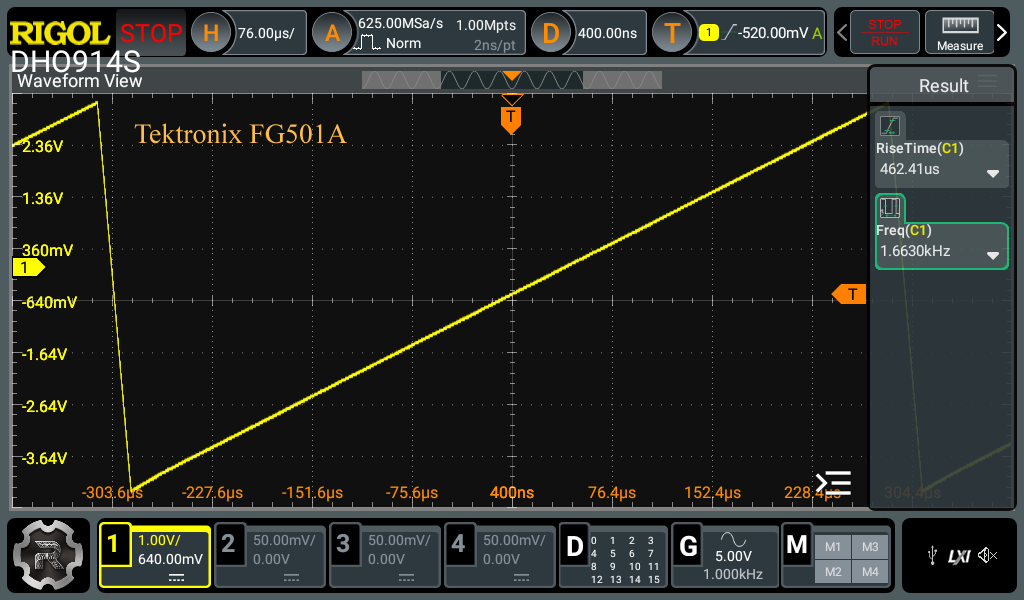Click the 76.4µs time axis label

coord(612,492)
